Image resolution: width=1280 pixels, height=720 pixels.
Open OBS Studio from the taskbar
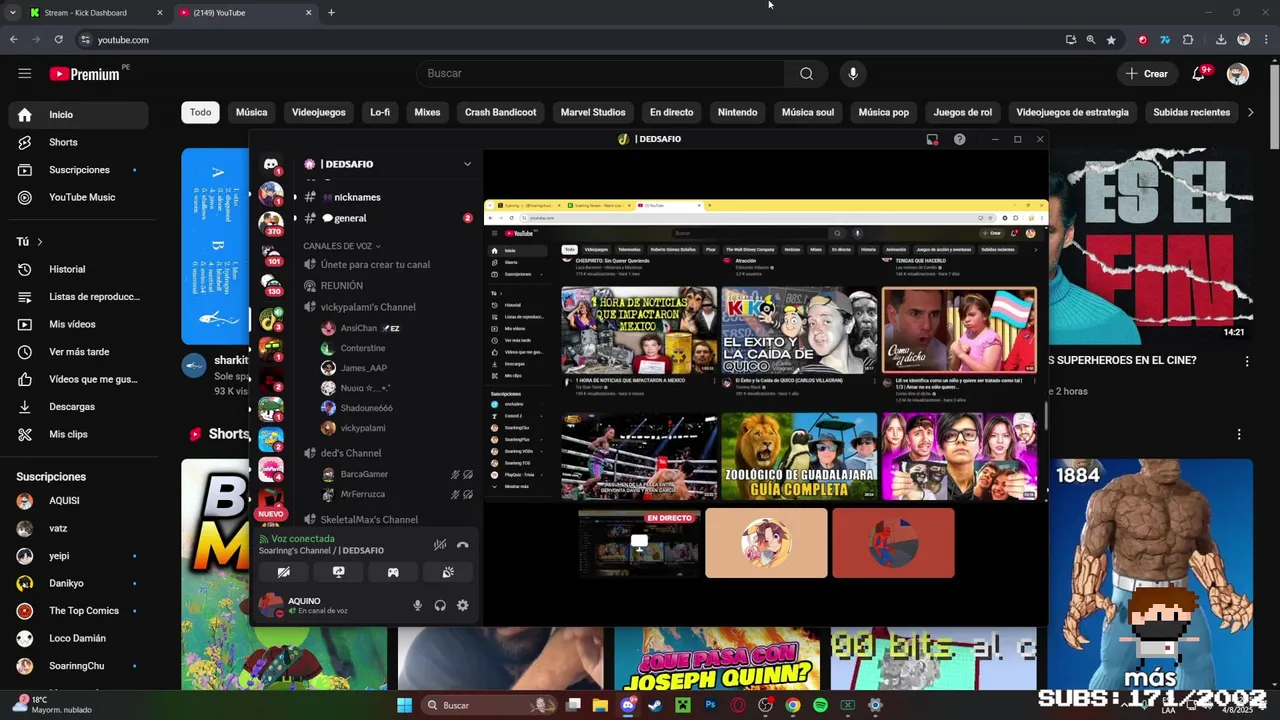coord(765,705)
